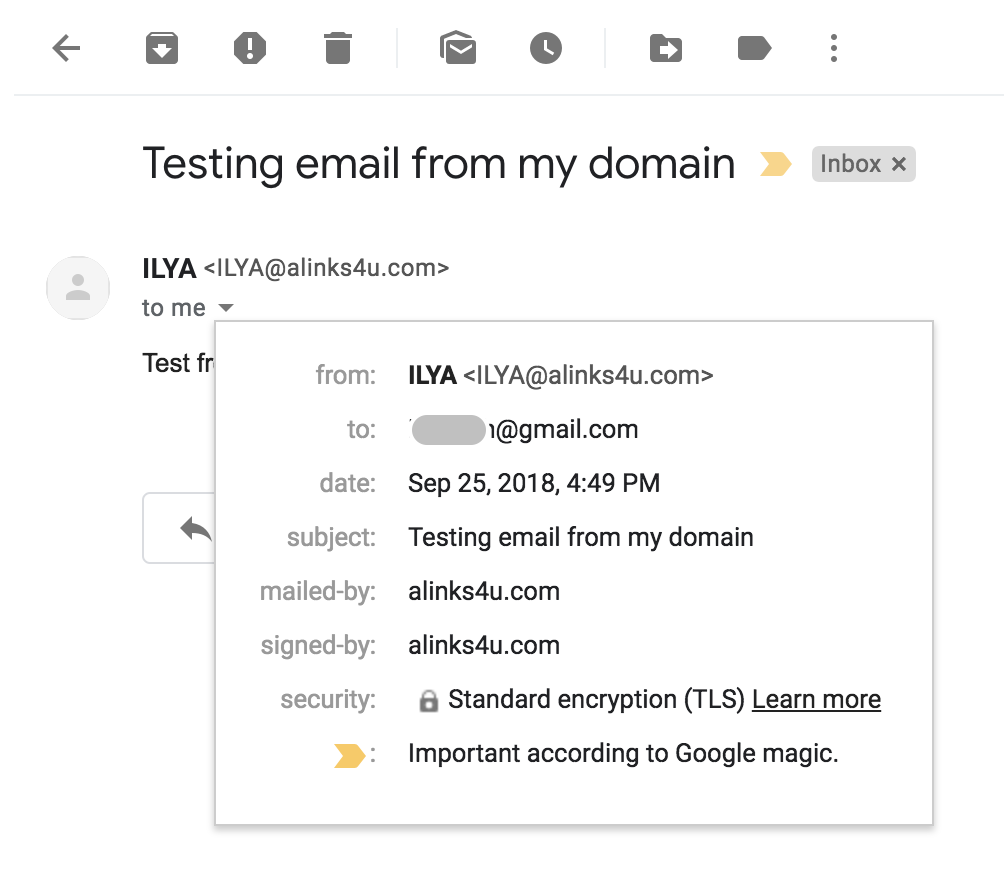Click the yellow importance marker in details popup
The height and width of the screenshot is (870, 1004).
349,754
